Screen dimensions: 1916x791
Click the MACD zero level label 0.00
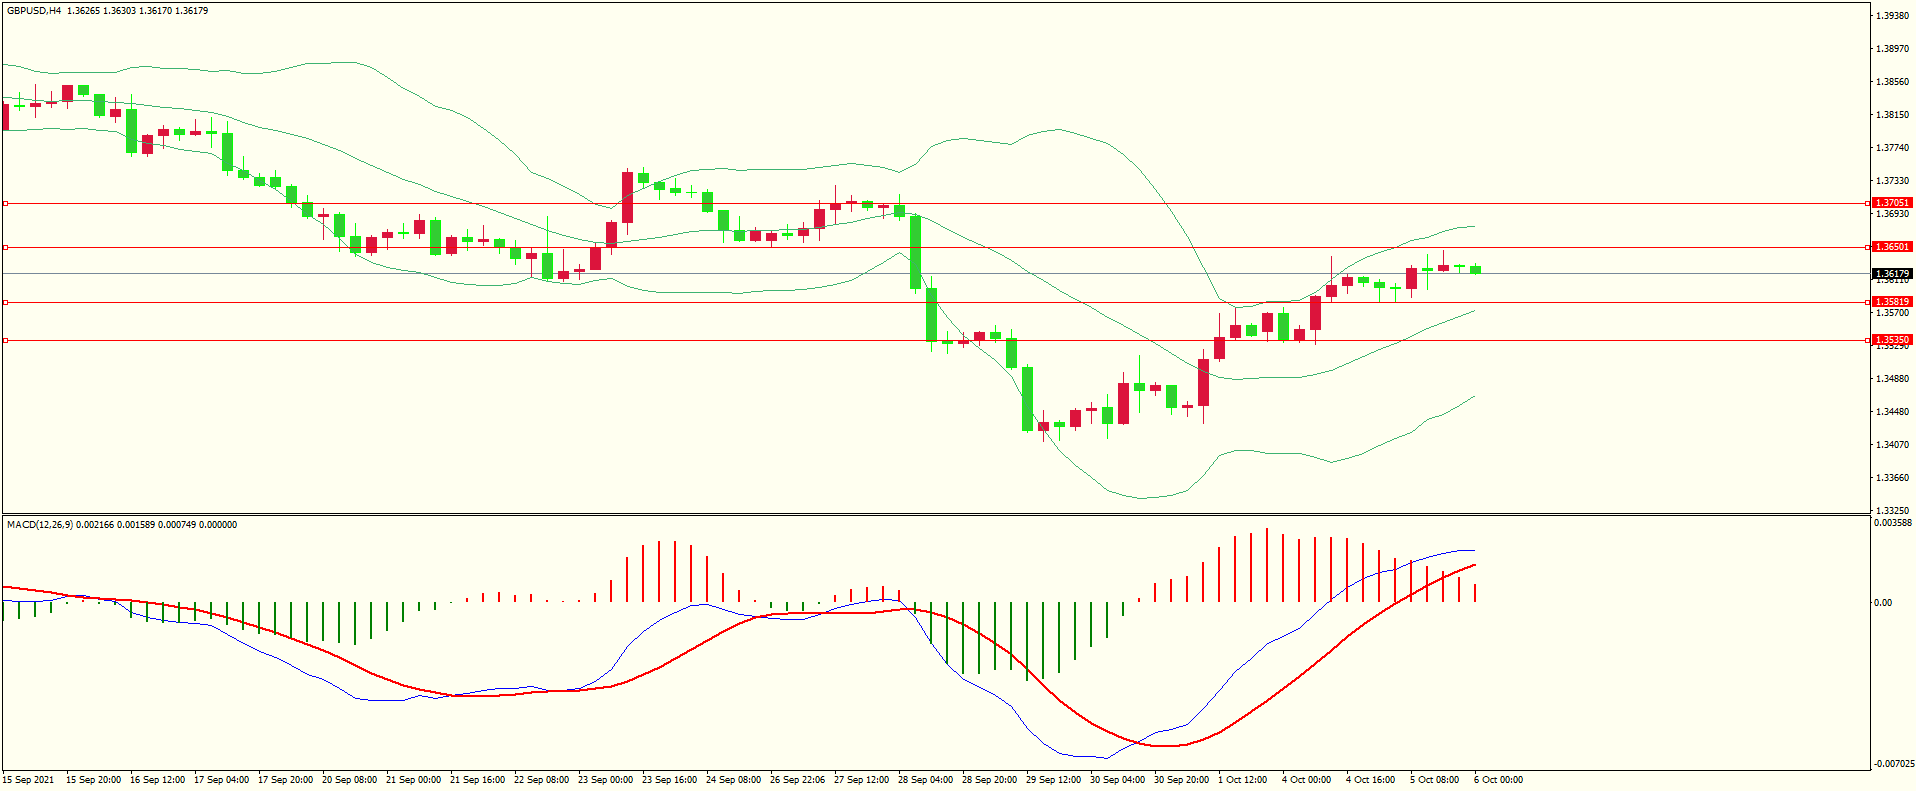pyautogui.click(x=1883, y=603)
